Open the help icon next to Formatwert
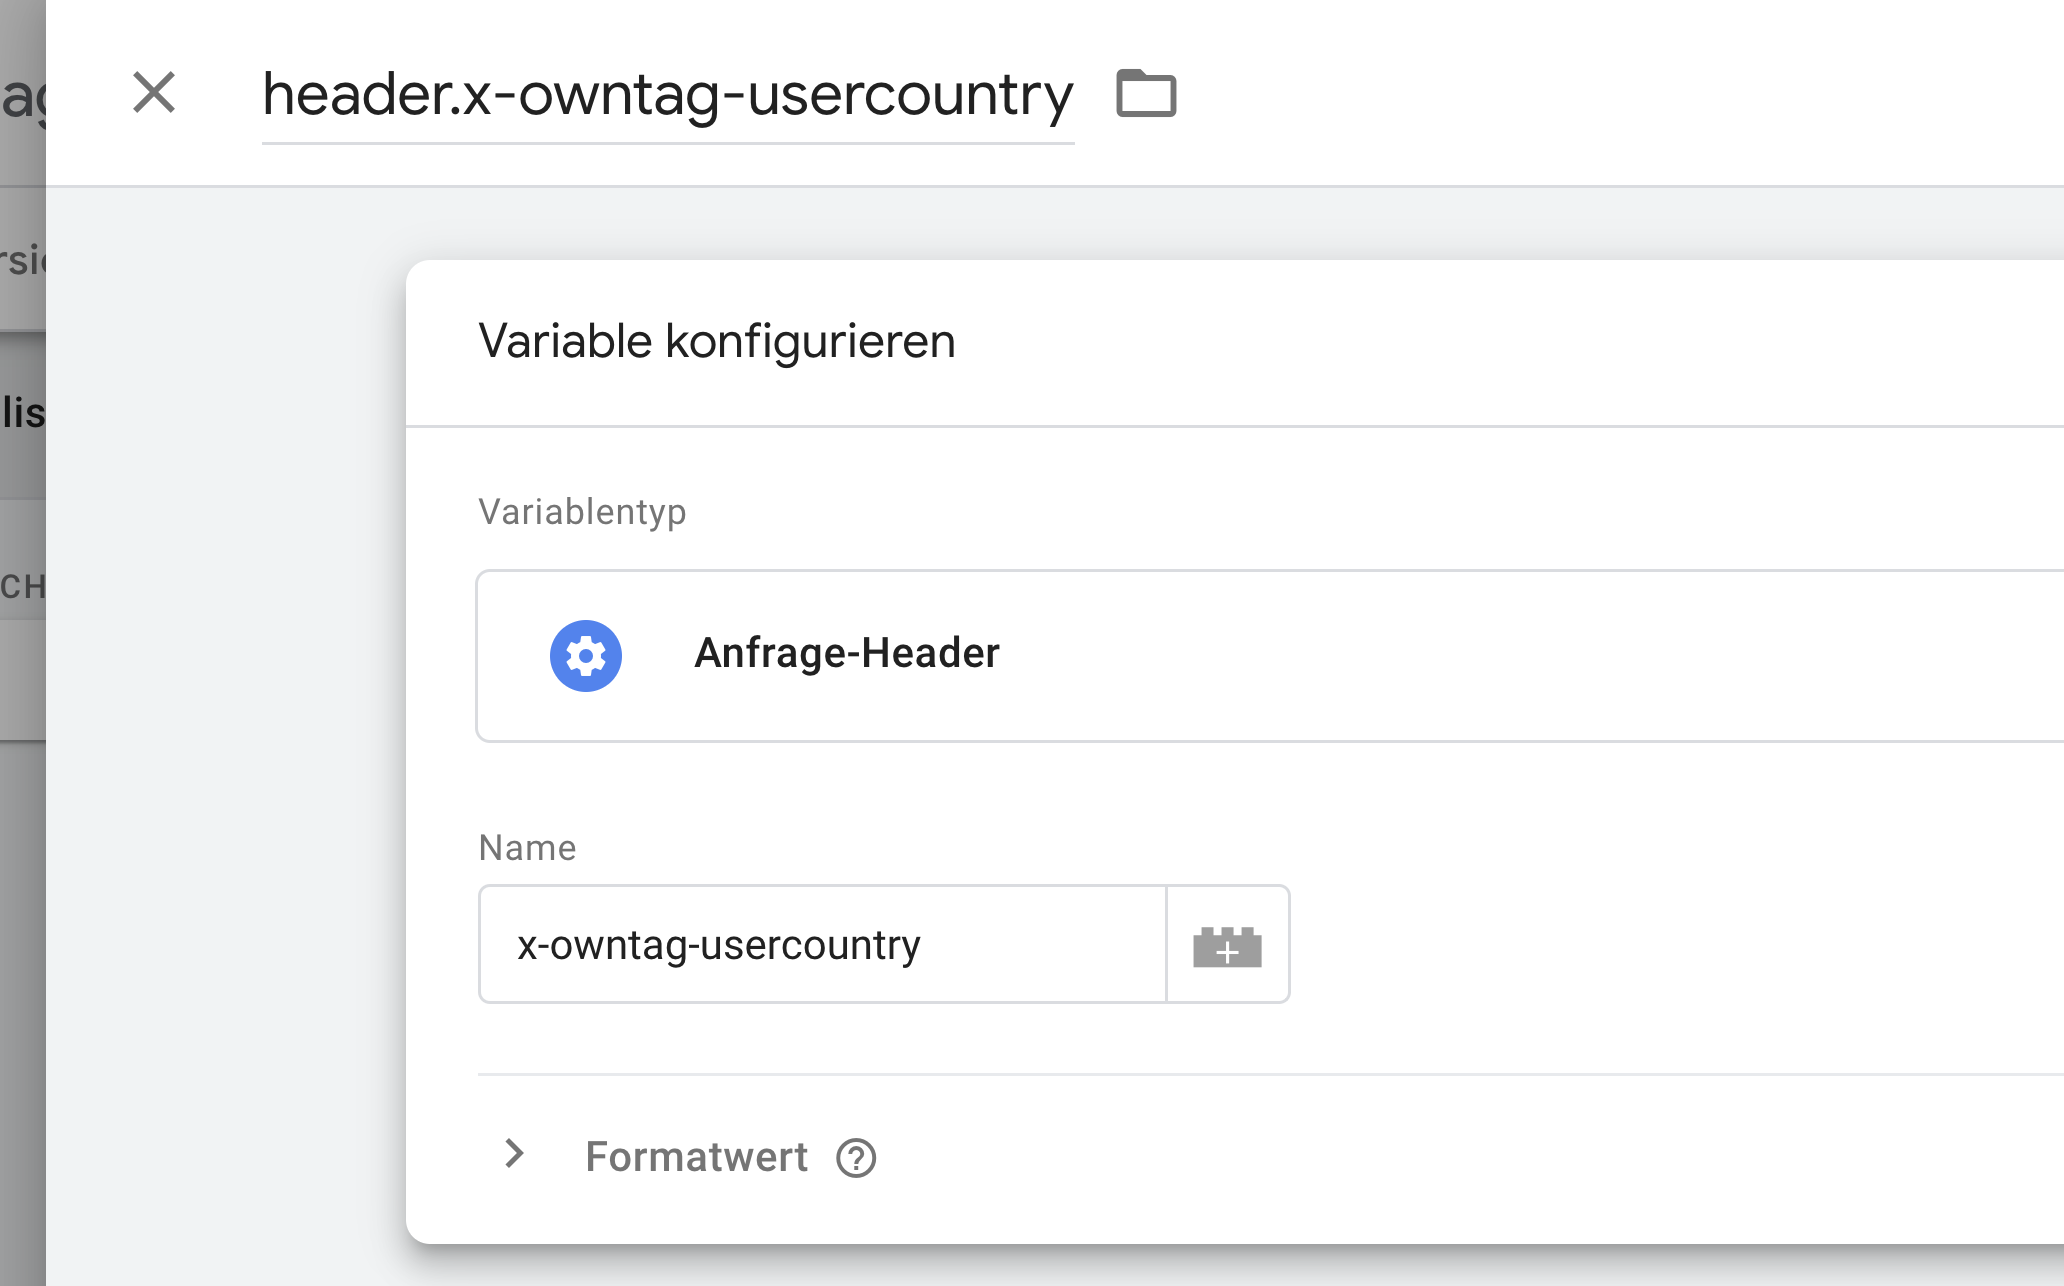This screenshot has width=2064, height=1286. click(856, 1158)
